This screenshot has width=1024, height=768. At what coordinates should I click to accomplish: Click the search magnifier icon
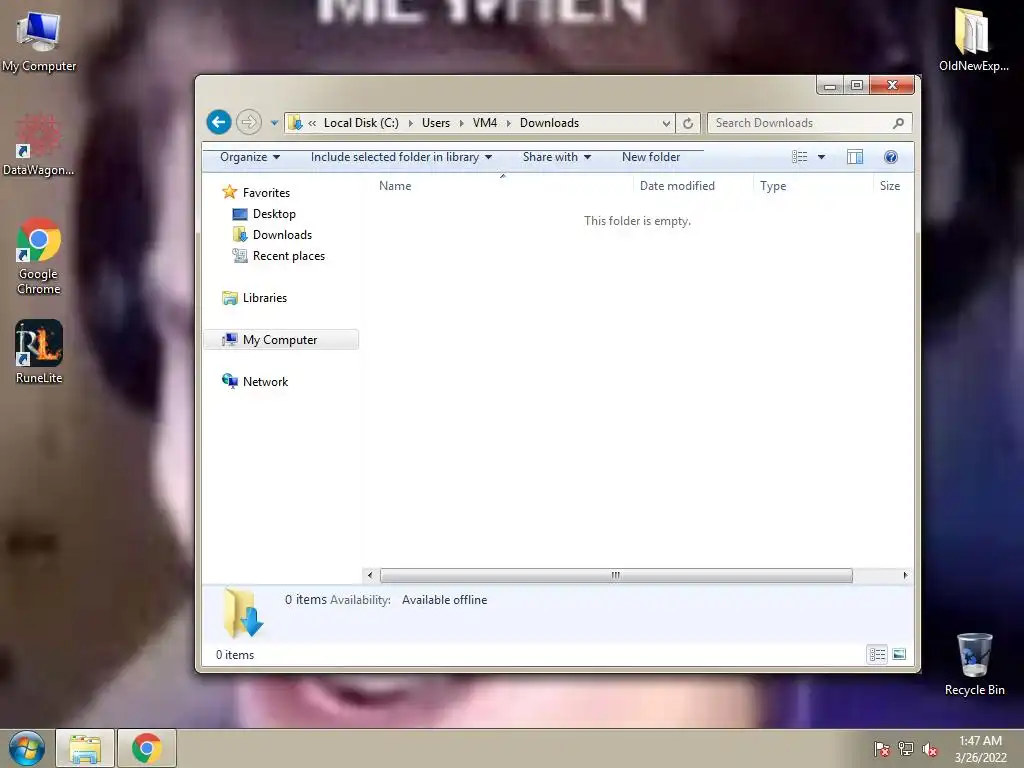coord(899,123)
